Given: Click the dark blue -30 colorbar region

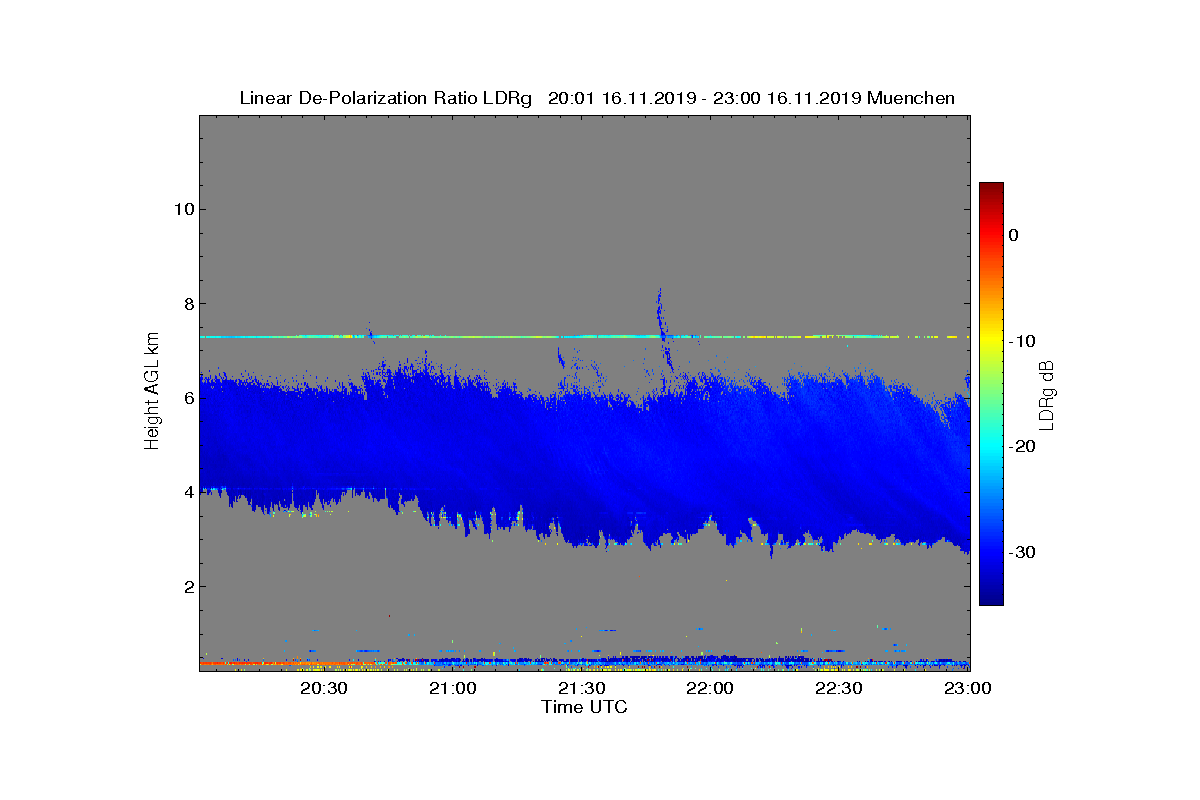Looking at the screenshot, I should click(x=991, y=553).
